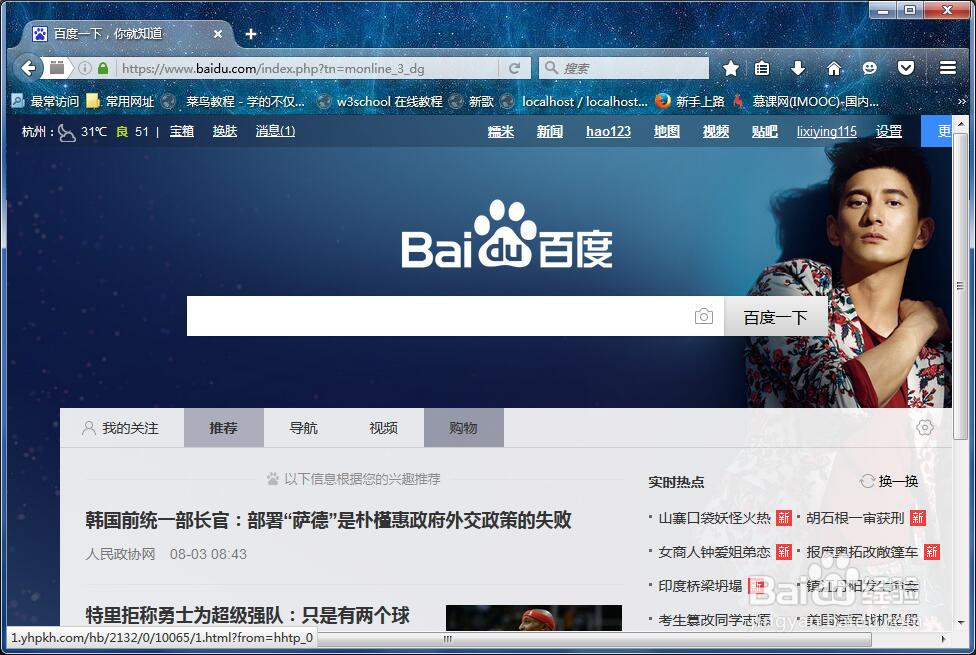Click the camera image-search icon
Viewport: 976px width, 655px height.
[703, 316]
